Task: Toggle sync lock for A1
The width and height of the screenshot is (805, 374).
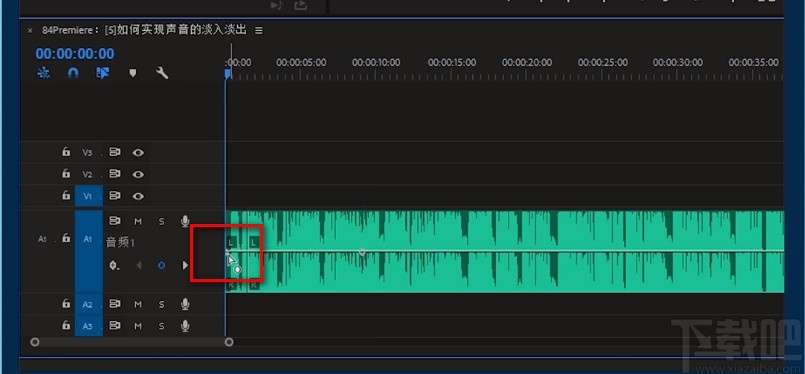Action: [x=115, y=221]
